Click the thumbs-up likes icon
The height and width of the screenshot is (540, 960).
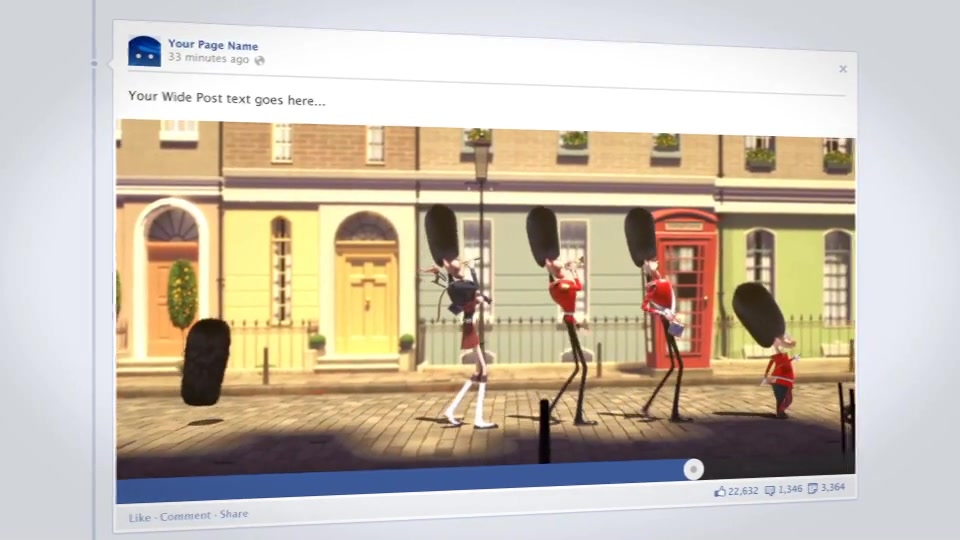coord(720,491)
